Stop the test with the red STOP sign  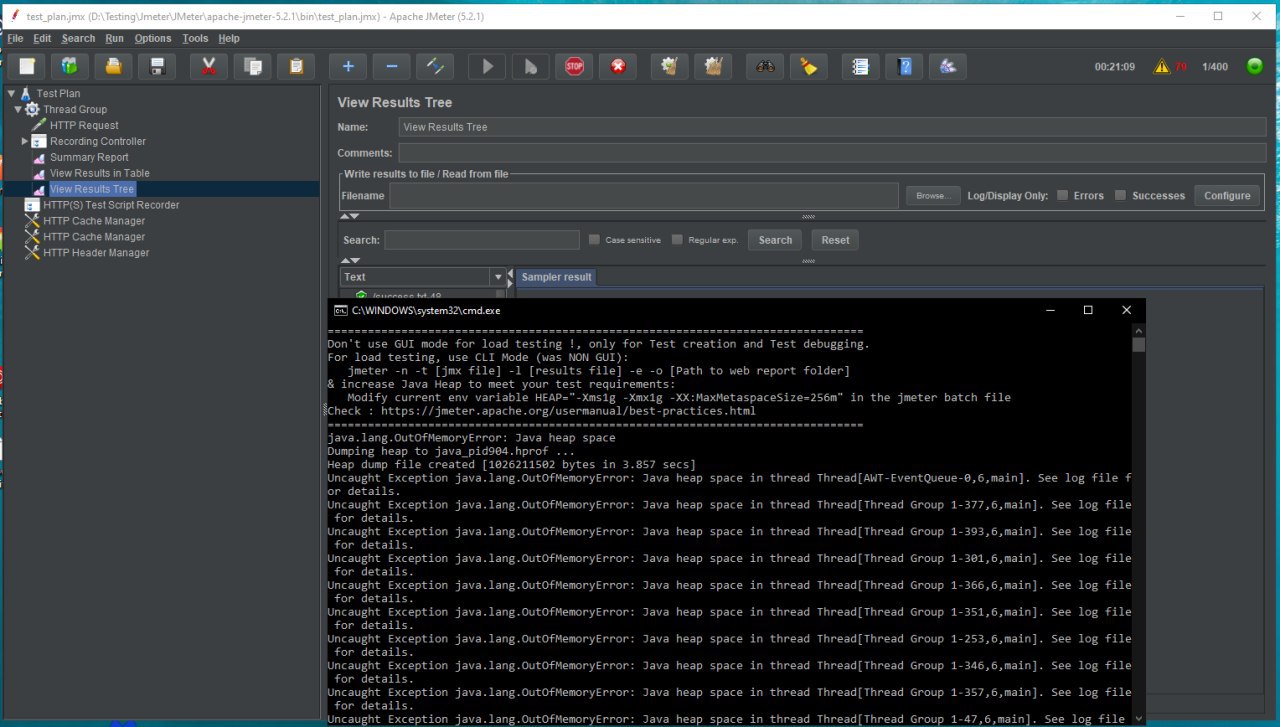pos(574,67)
